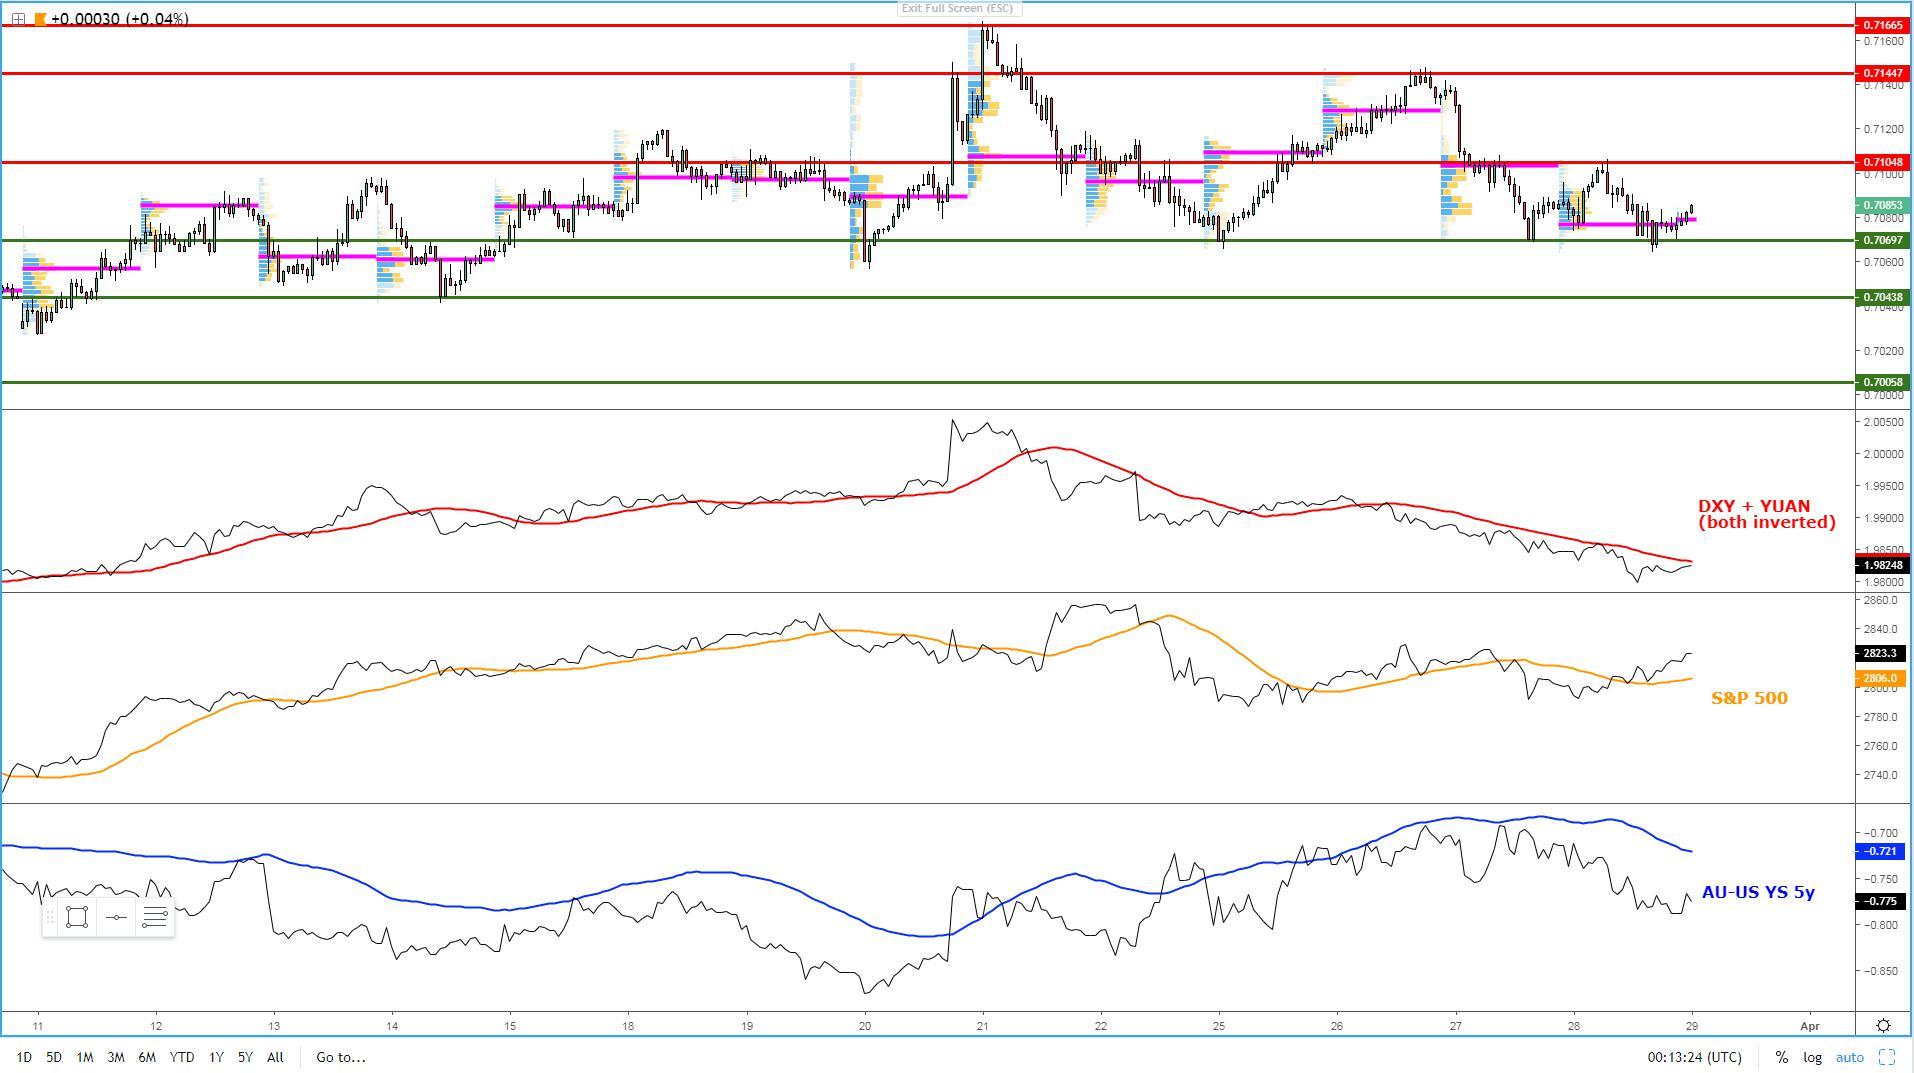This screenshot has height=1073, width=1914.
Task: Click the S&P 500 text annotation
Action: point(1749,698)
